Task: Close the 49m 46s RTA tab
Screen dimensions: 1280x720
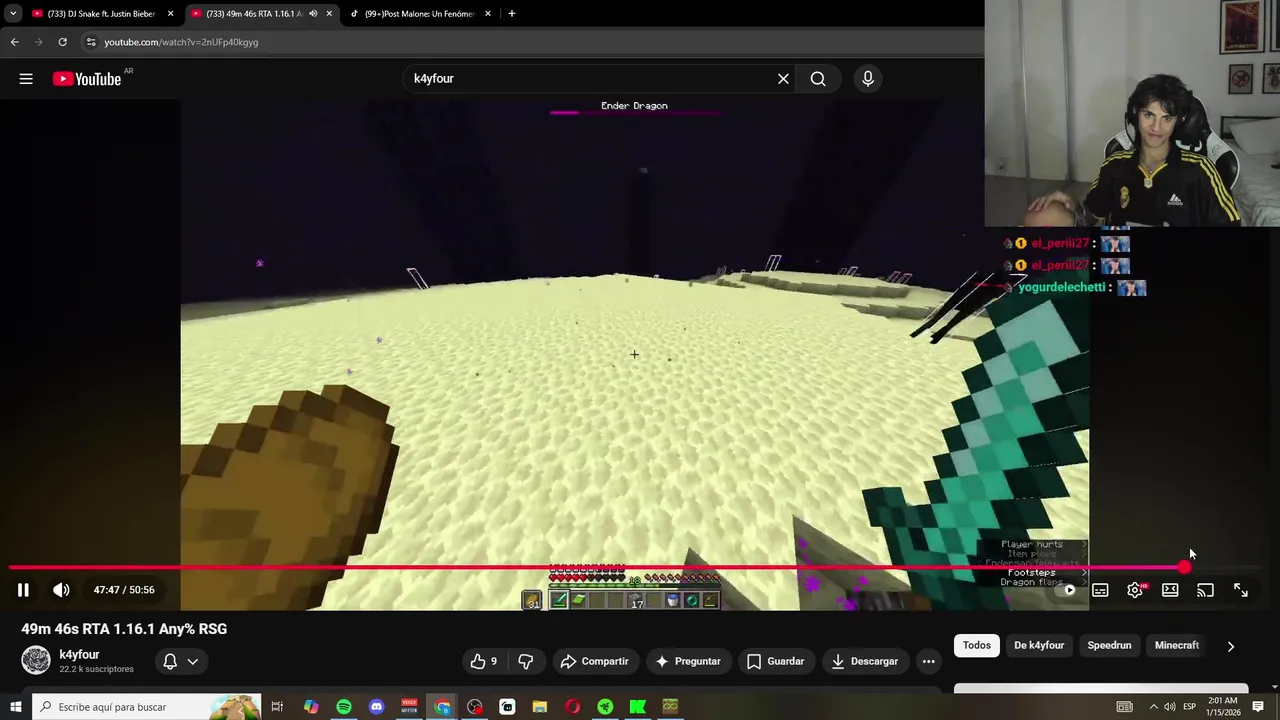Action: 329,14
